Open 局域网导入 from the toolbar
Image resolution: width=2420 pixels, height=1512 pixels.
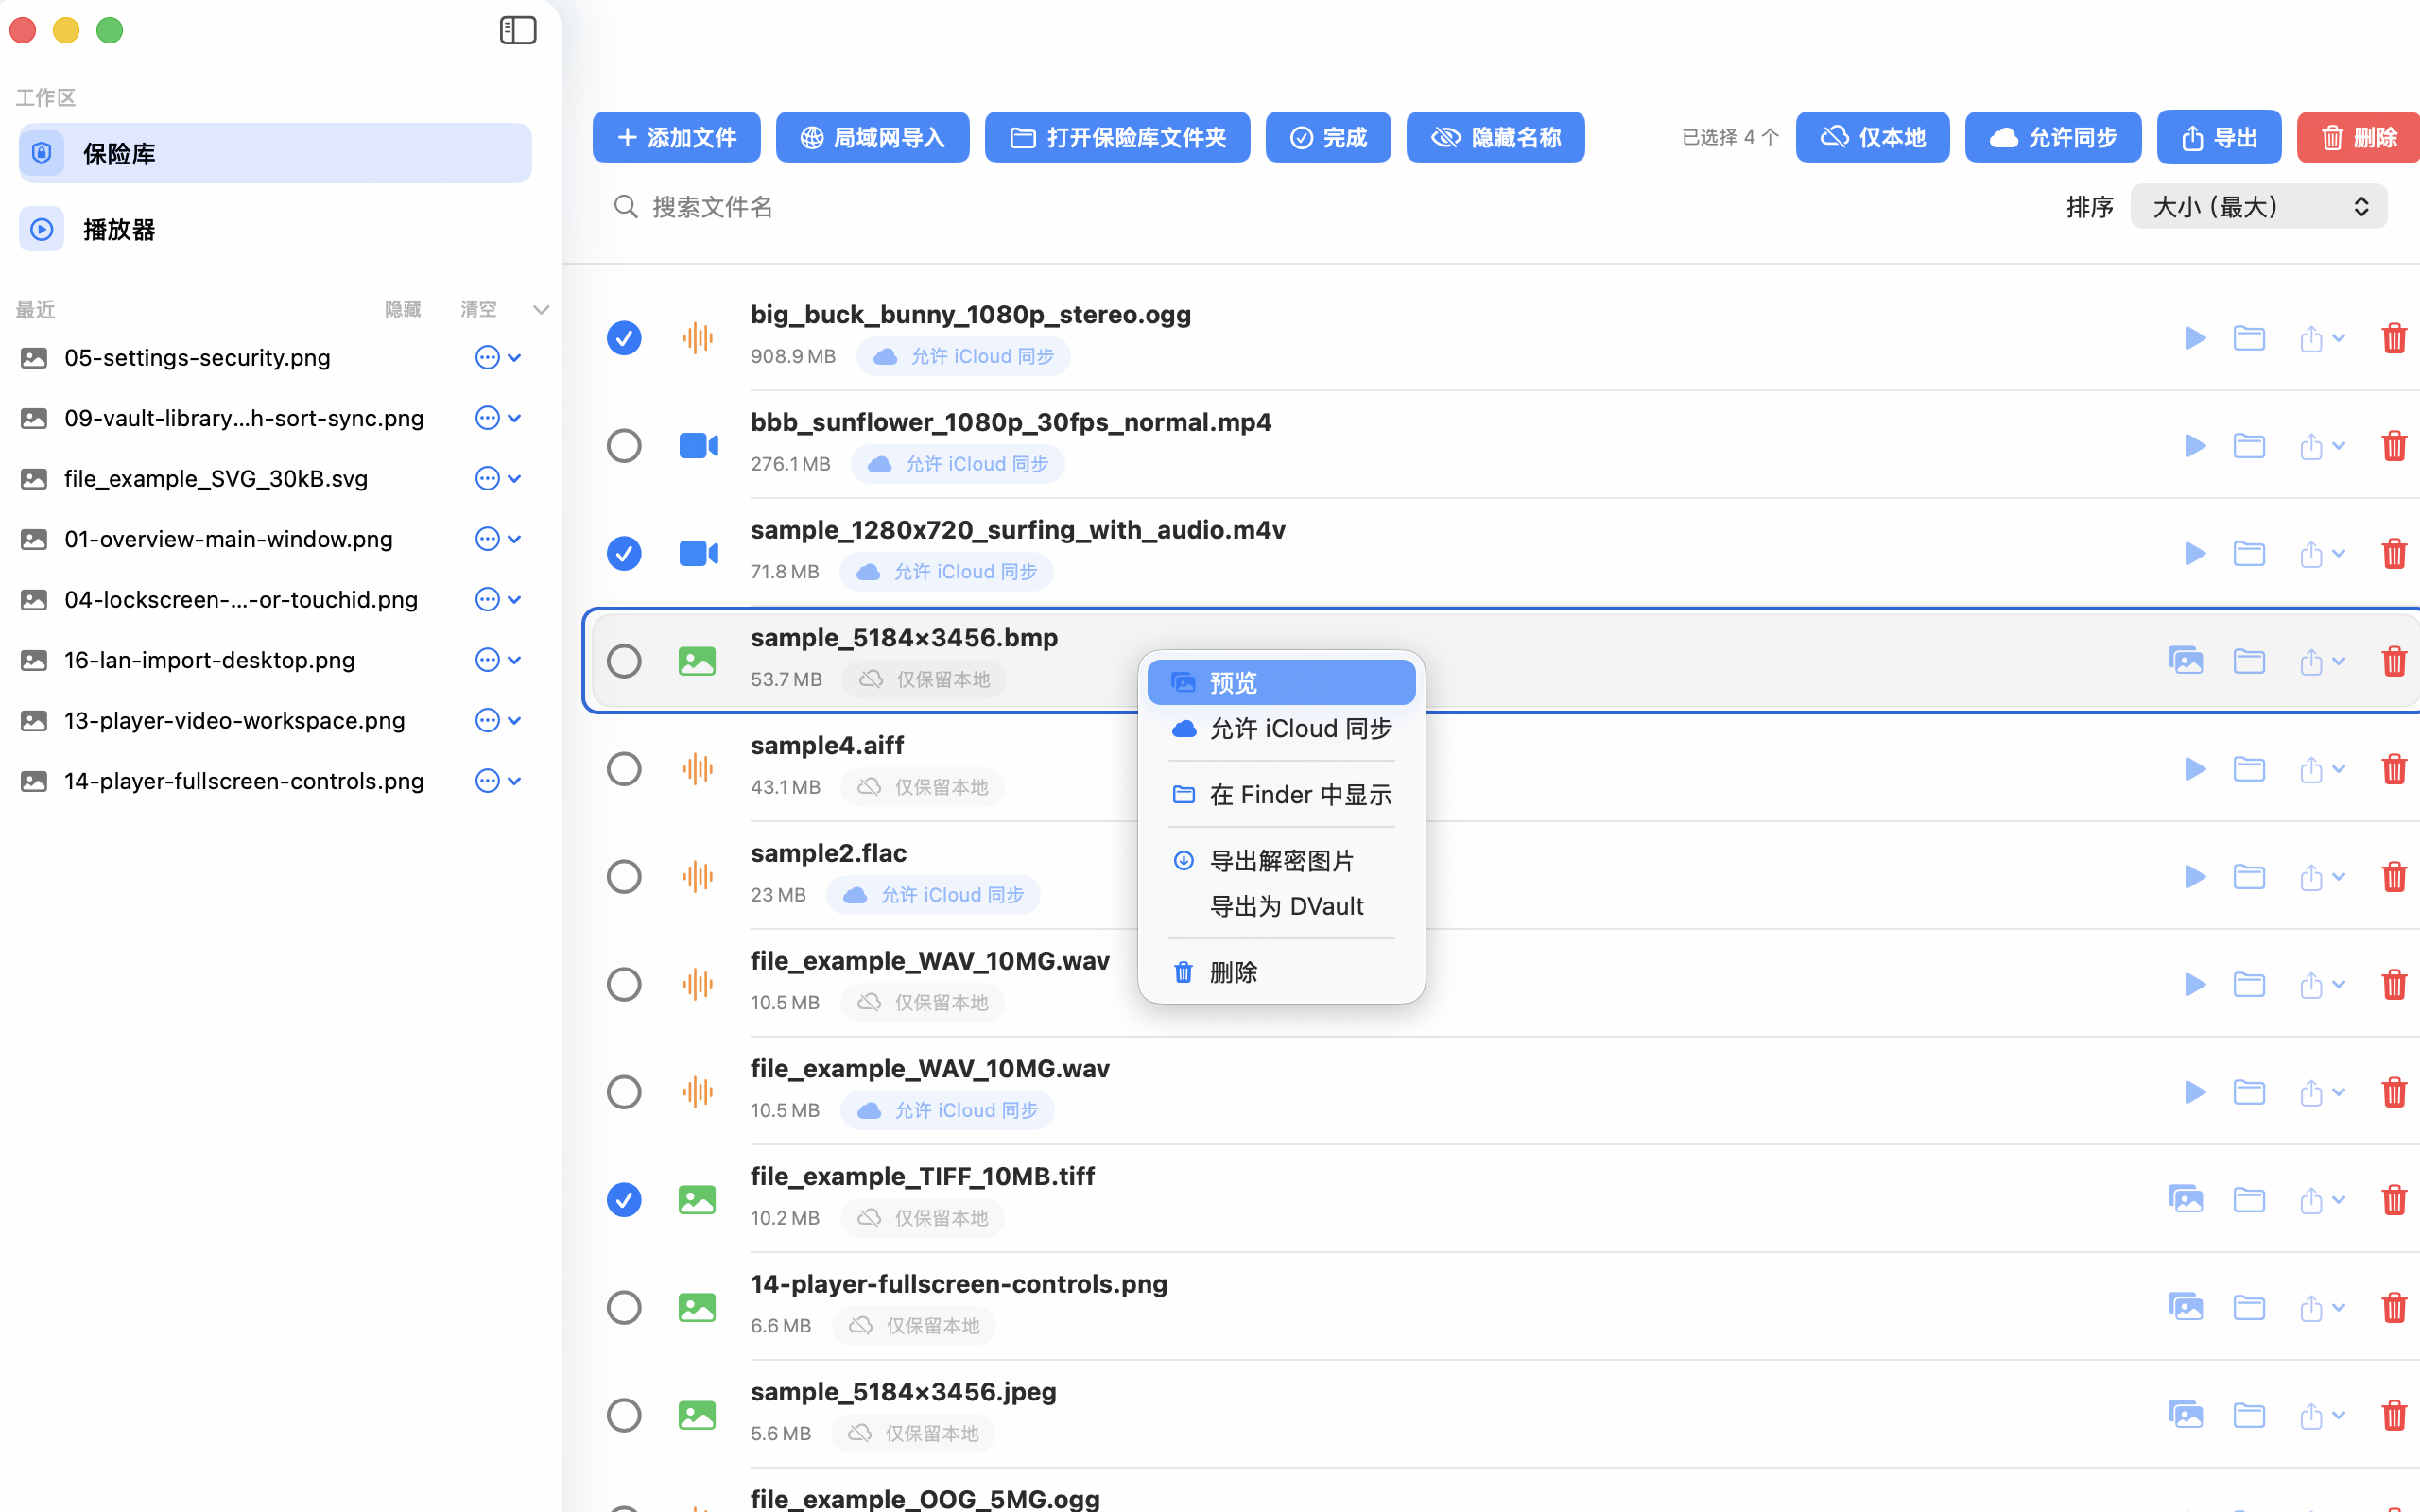(x=871, y=137)
